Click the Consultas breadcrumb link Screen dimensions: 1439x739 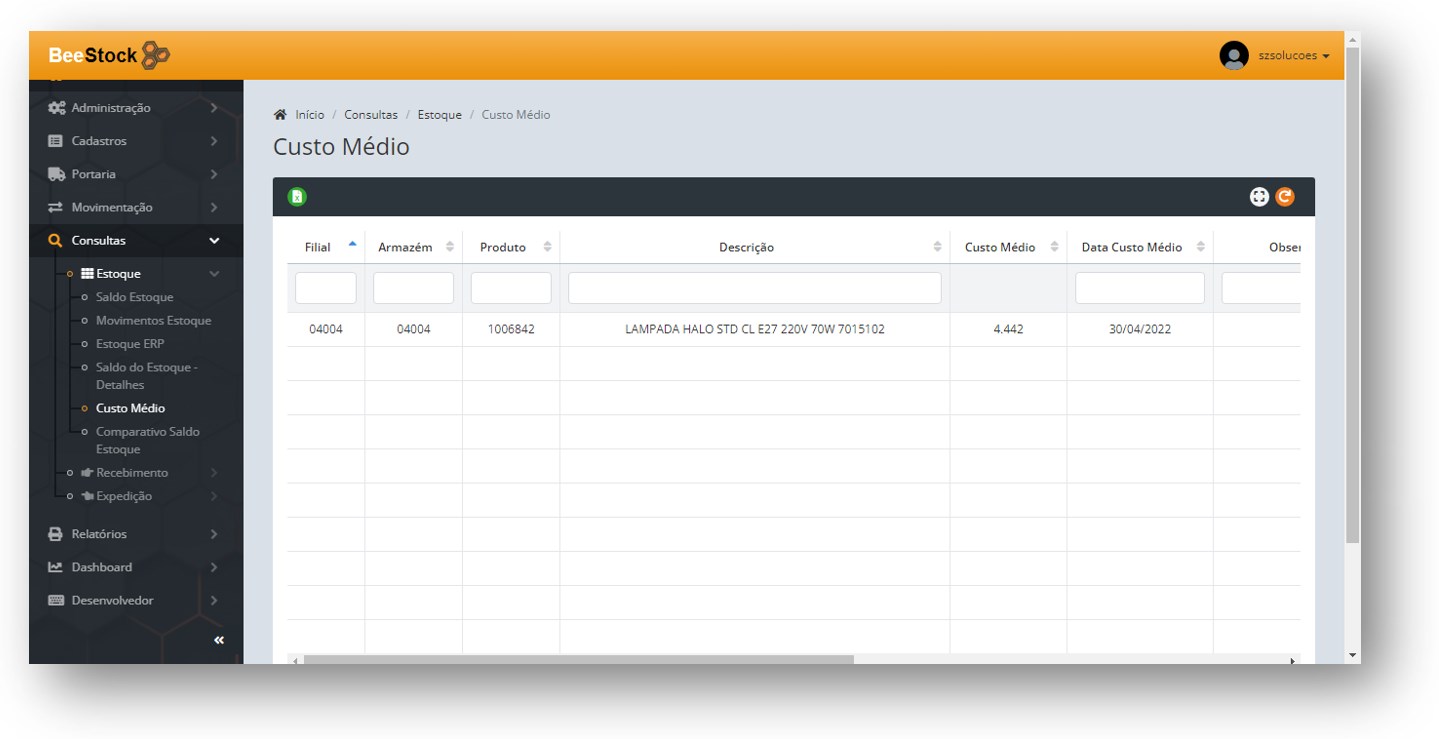tap(370, 115)
